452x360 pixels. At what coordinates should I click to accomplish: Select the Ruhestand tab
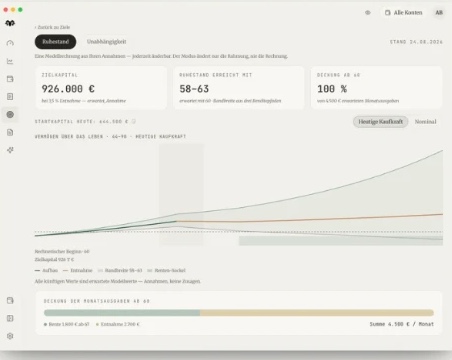[x=55, y=42]
